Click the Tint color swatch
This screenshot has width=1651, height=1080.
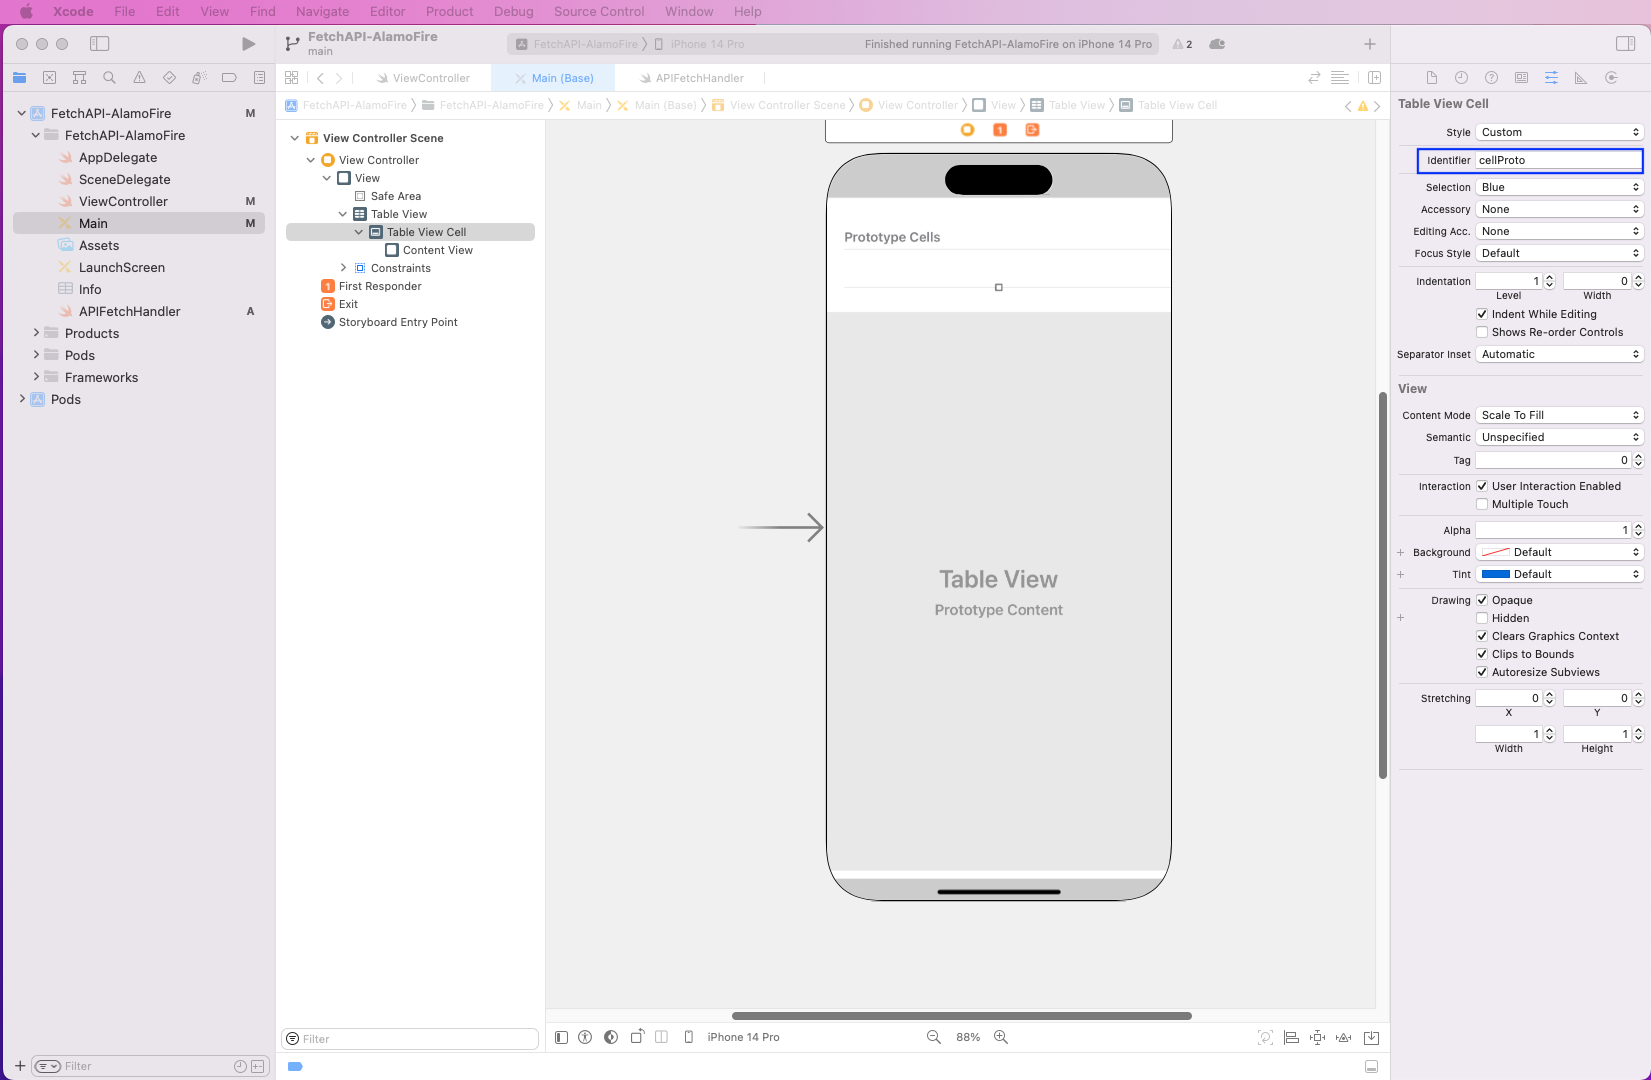point(1495,574)
